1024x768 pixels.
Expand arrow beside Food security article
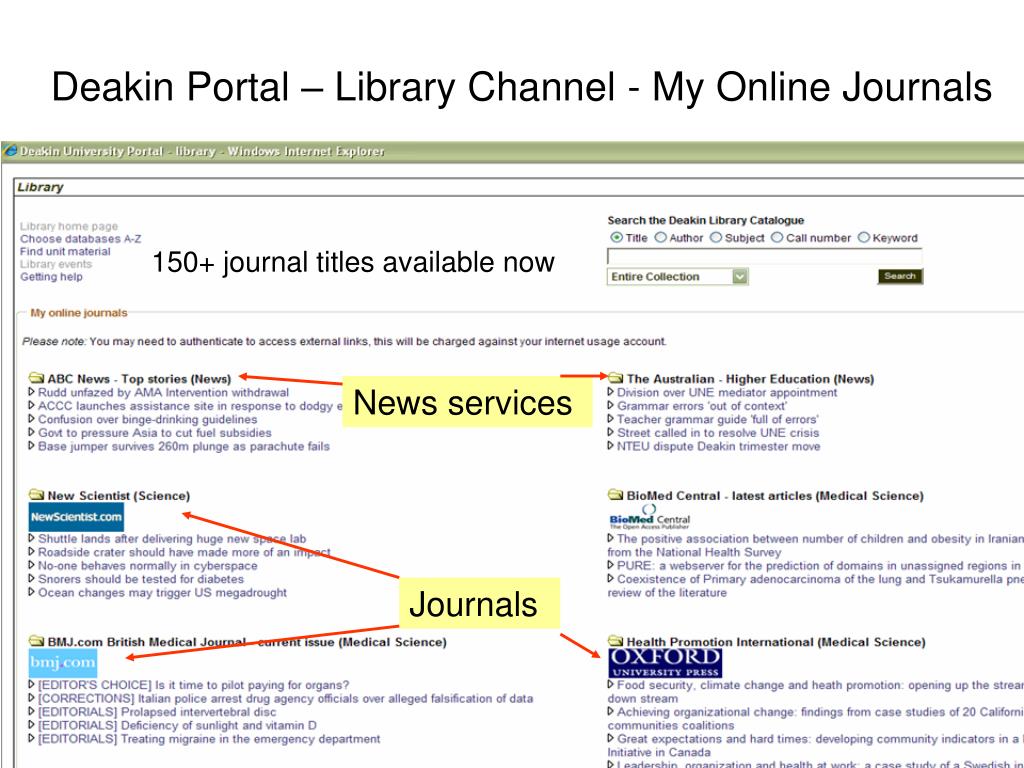[x=611, y=684]
